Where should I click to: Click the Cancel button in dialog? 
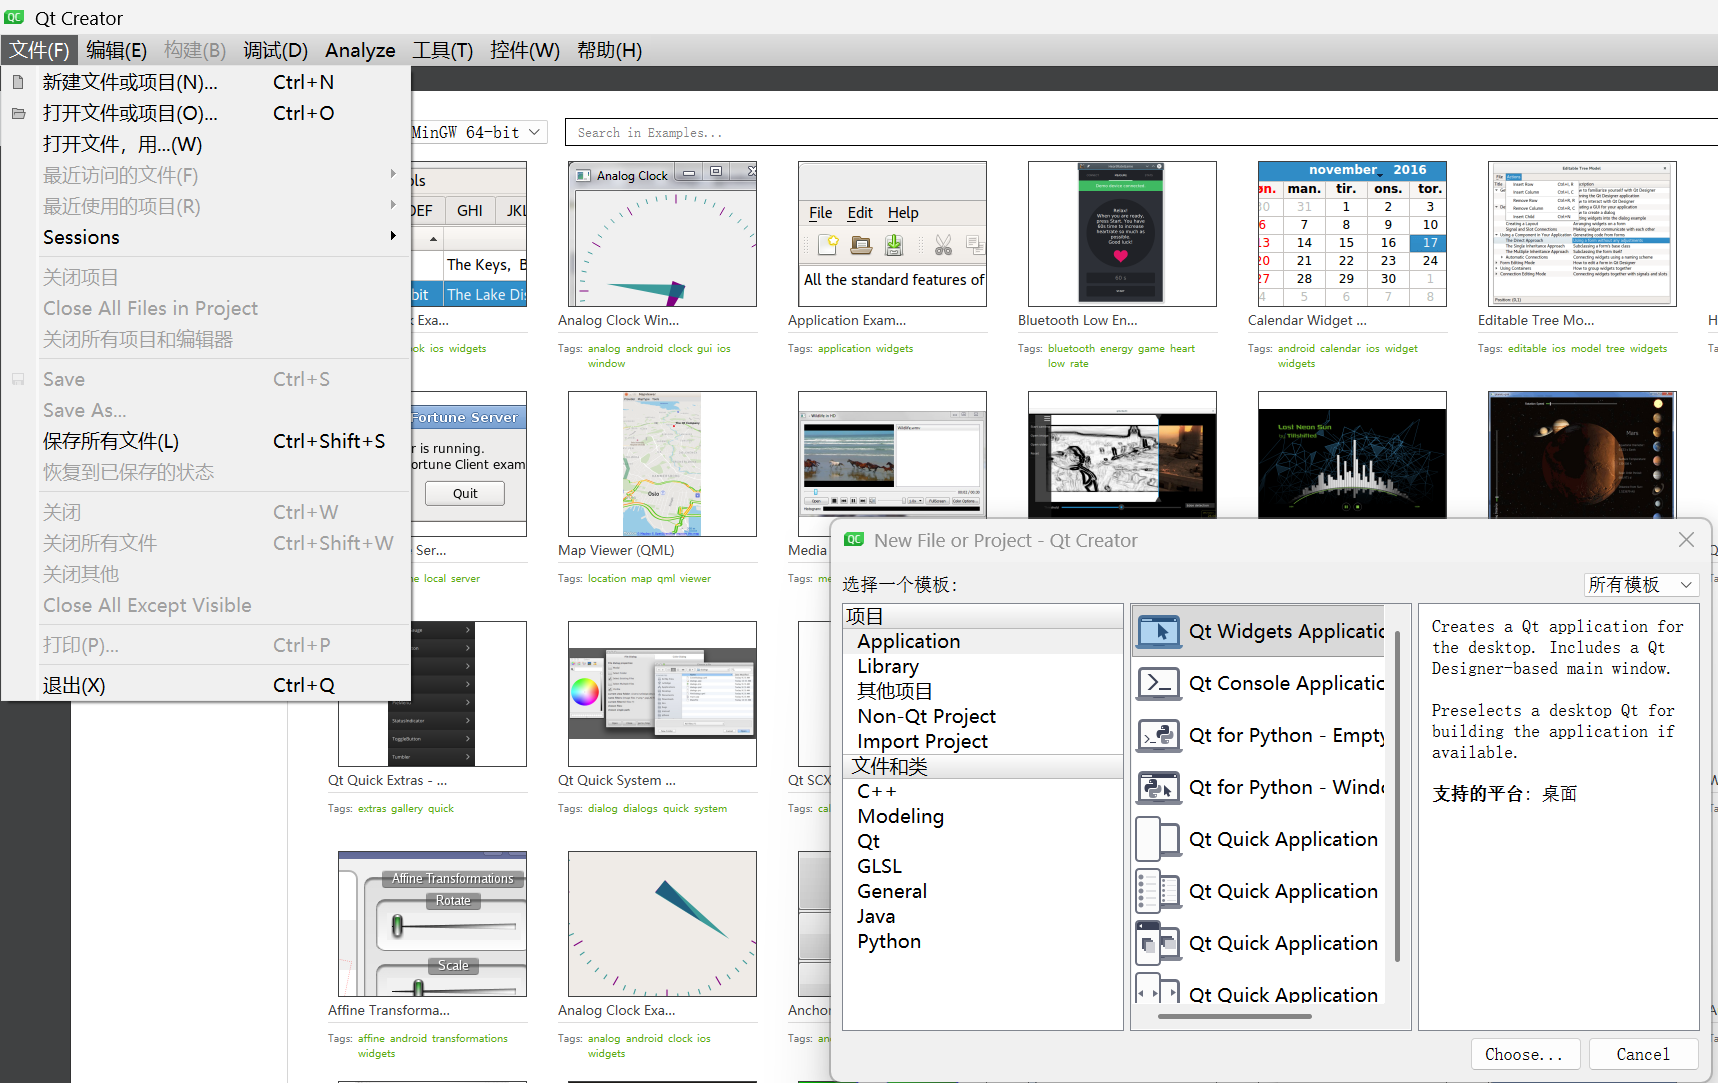[x=1643, y=1054]
